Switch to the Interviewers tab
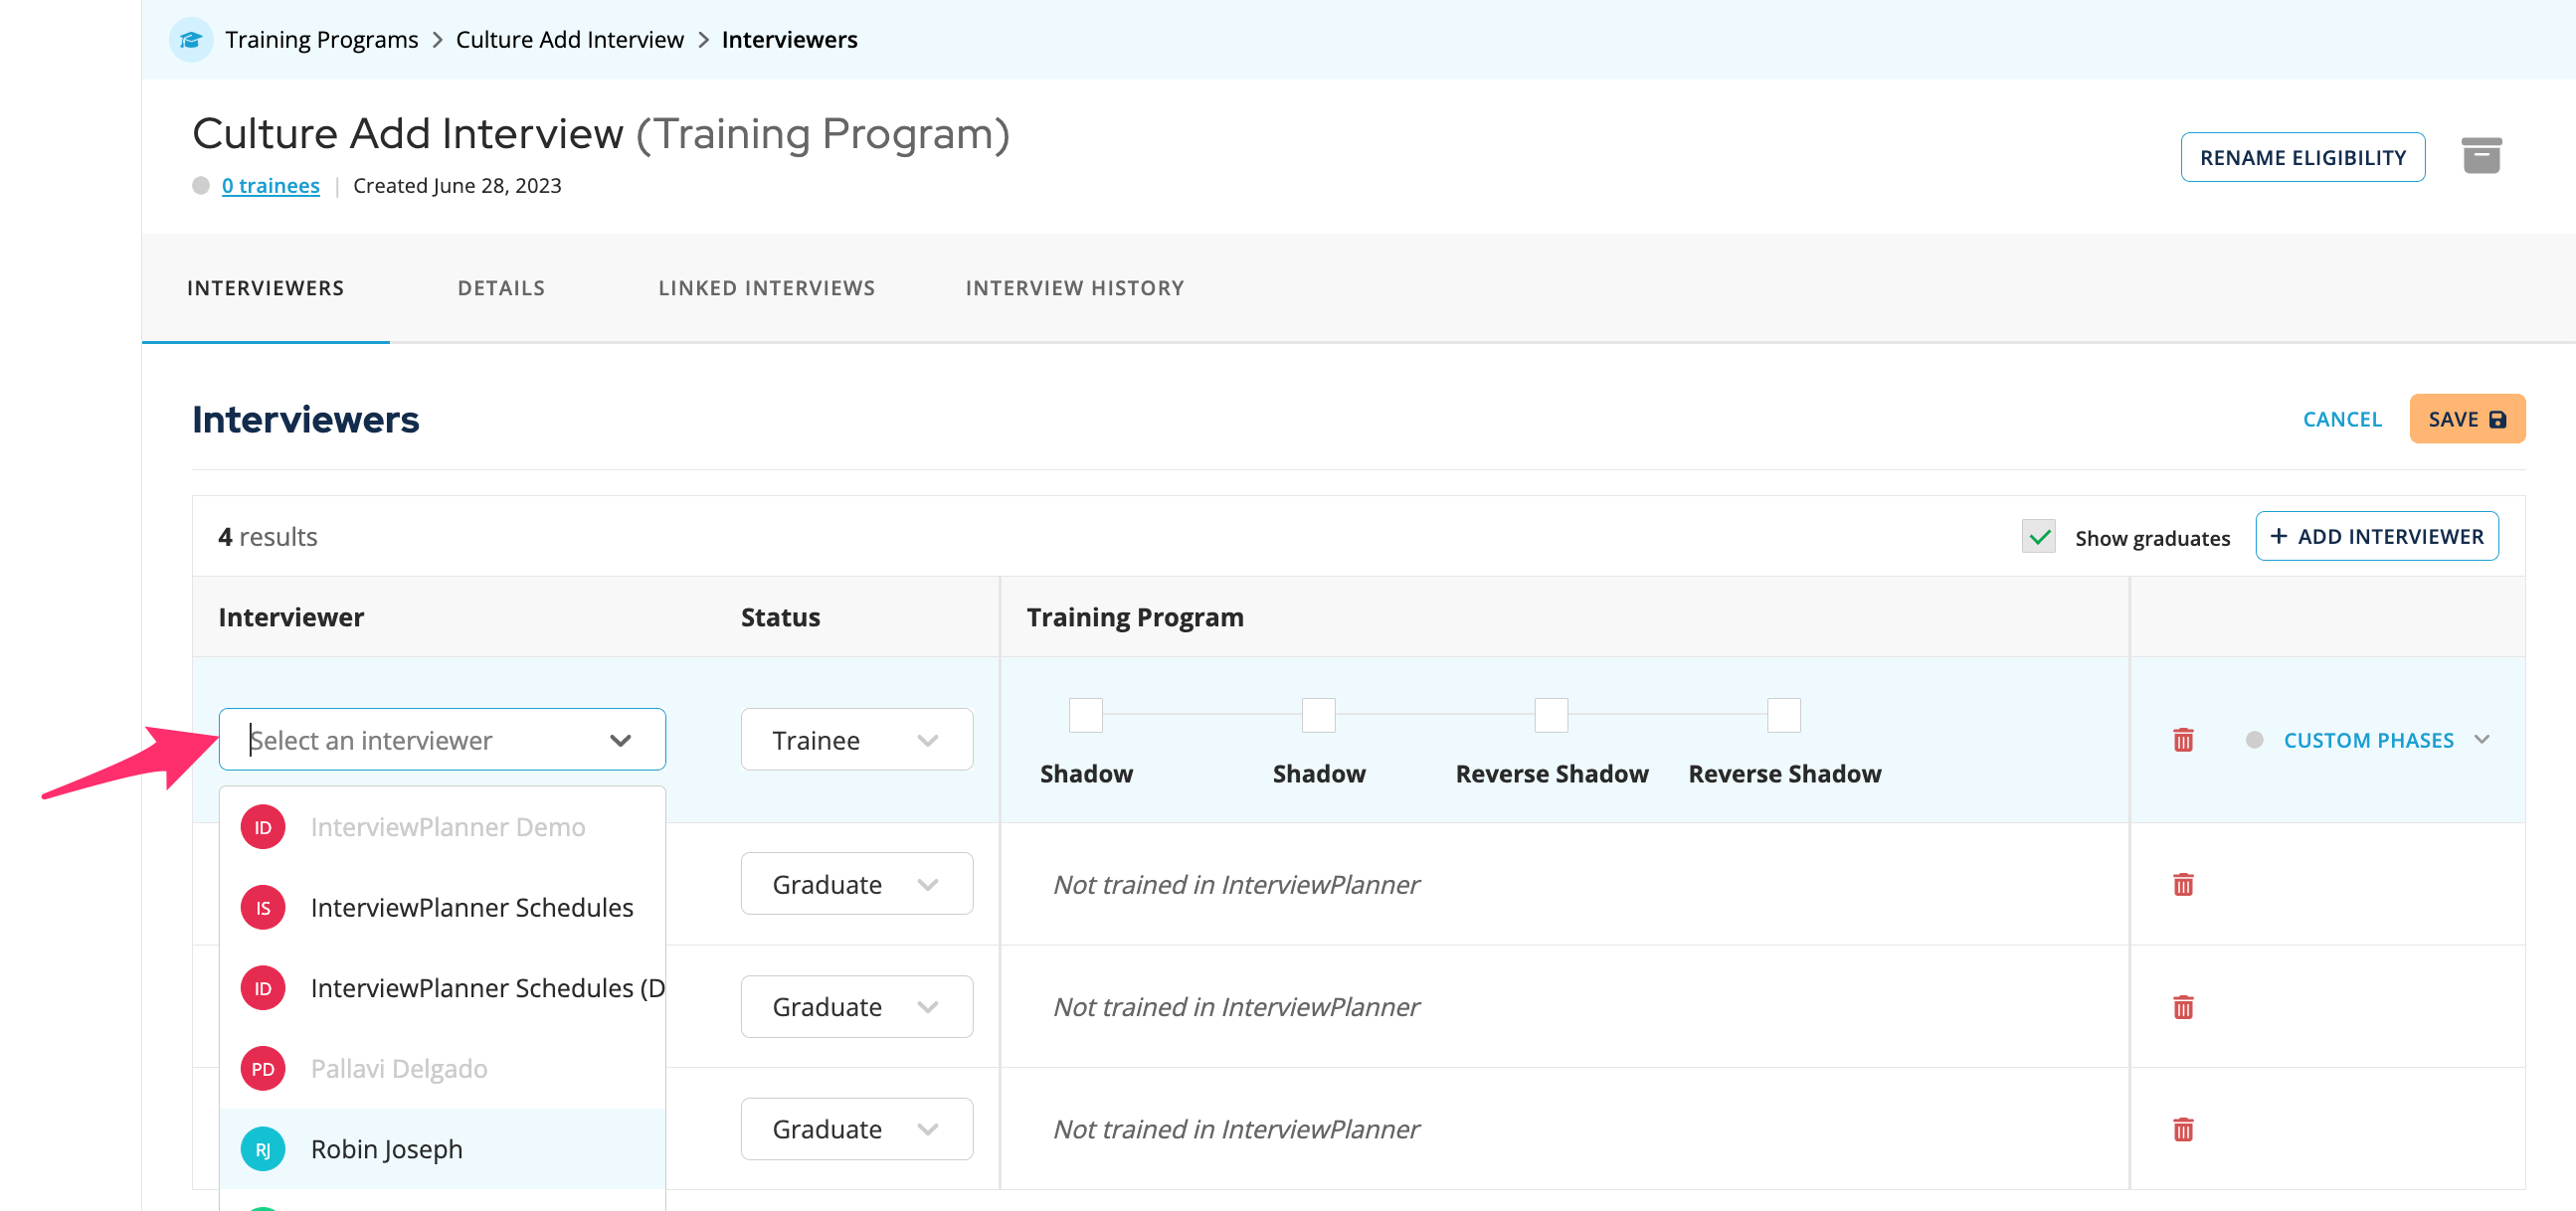Viewport: 2576px width, 1211px height. pyautogui.click(x=266, y=288)
